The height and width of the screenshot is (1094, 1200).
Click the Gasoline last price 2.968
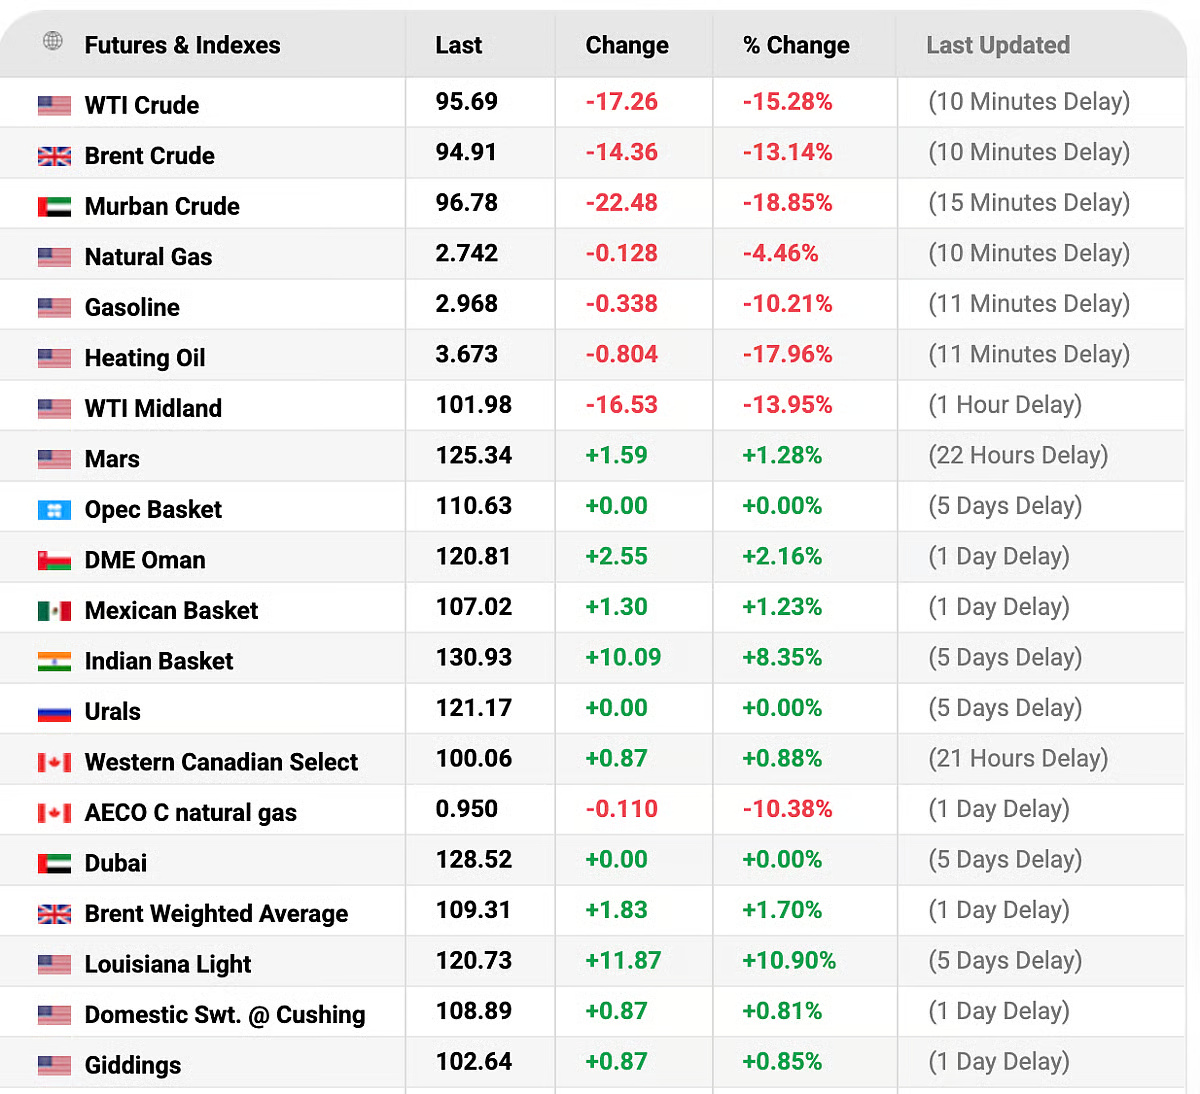466,304
